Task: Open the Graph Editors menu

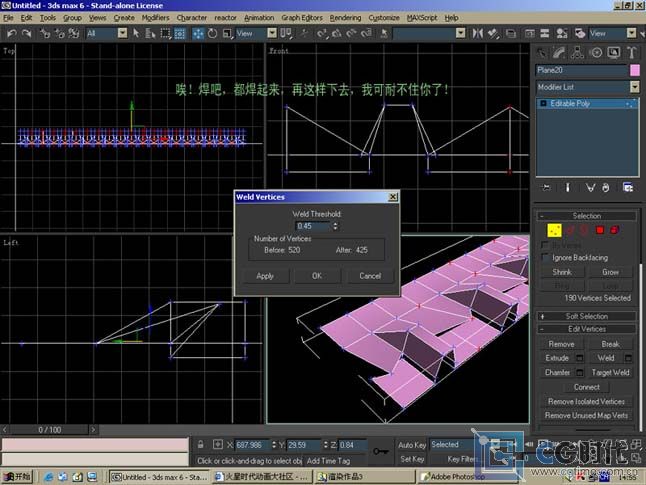Action: (302, 18)
